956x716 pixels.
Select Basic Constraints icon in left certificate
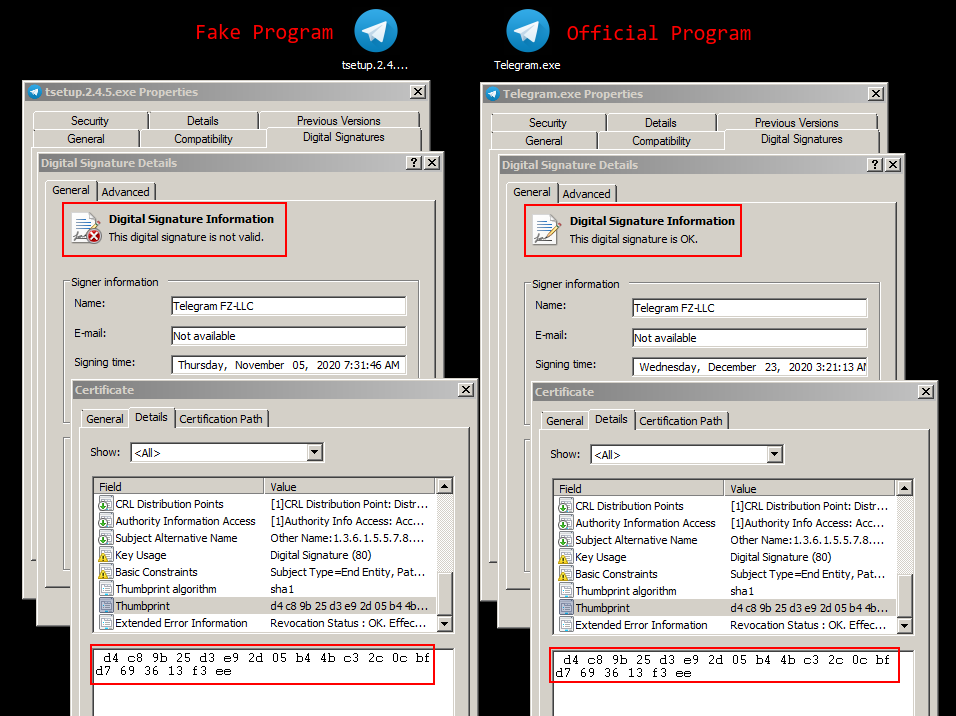pyautogui.click(x=105, y=573)
